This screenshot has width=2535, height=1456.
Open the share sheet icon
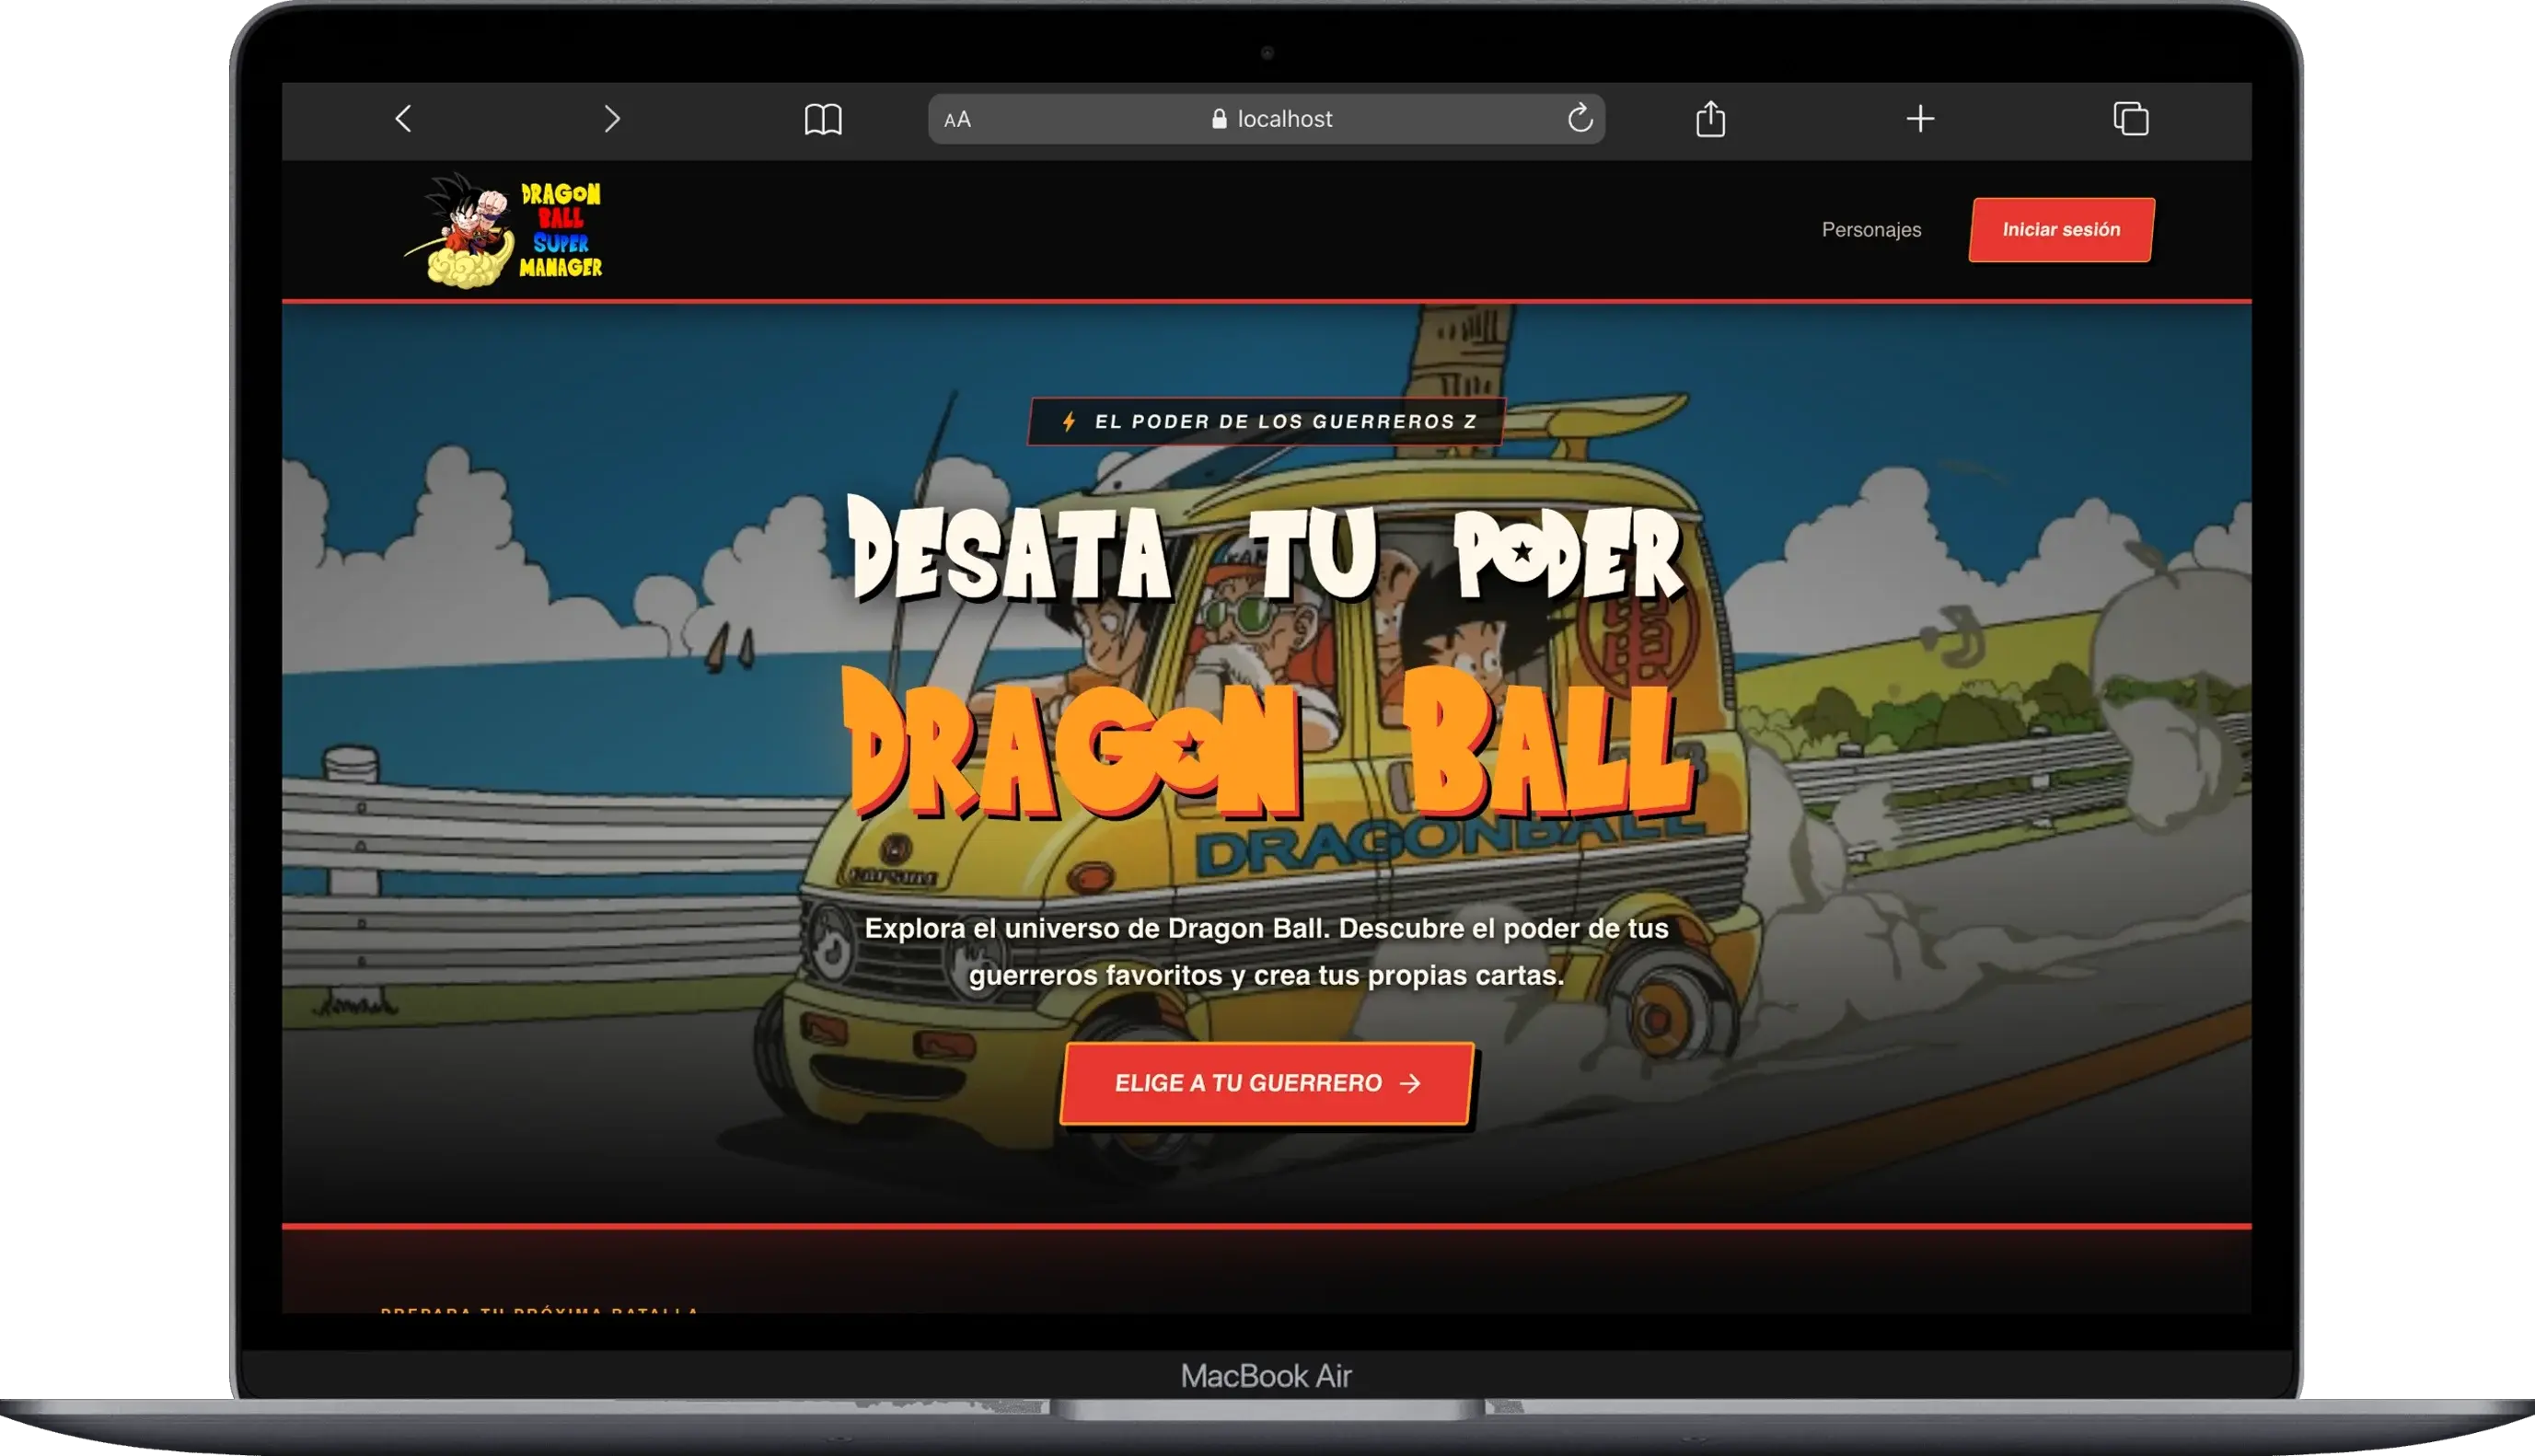click(x=1711, y=118)
